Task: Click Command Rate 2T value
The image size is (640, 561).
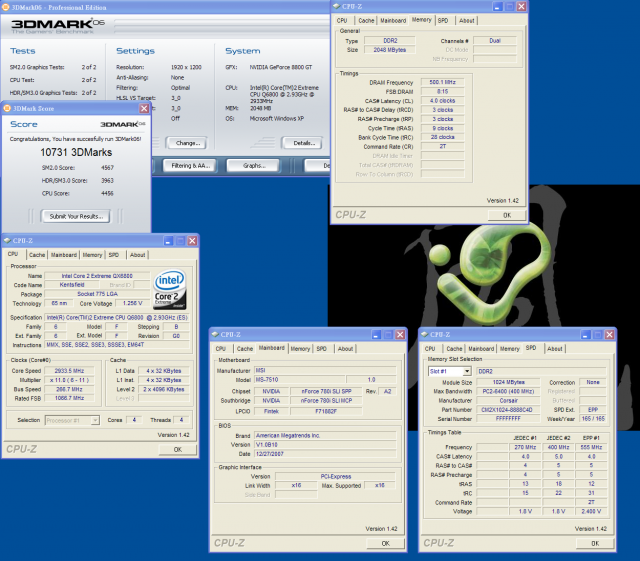Action: click(x=442, y=146)
